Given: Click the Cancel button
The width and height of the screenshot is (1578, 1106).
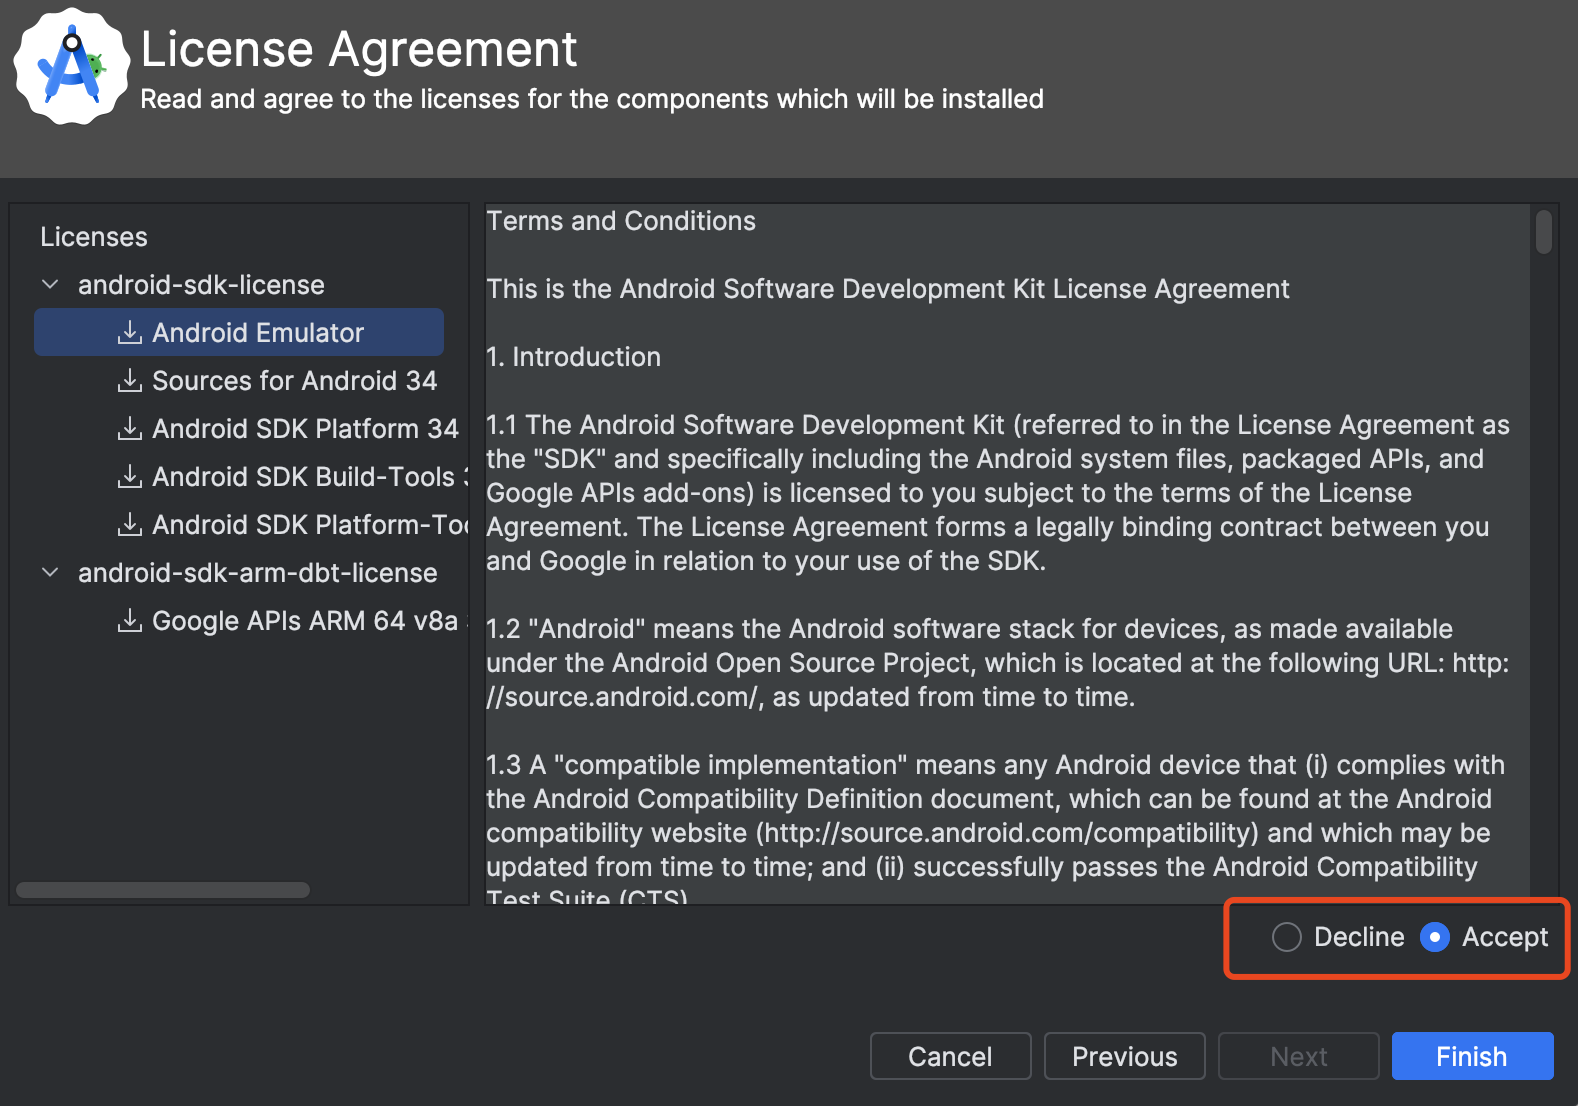Looking at the screenshot, I should tap(950, 1056).
